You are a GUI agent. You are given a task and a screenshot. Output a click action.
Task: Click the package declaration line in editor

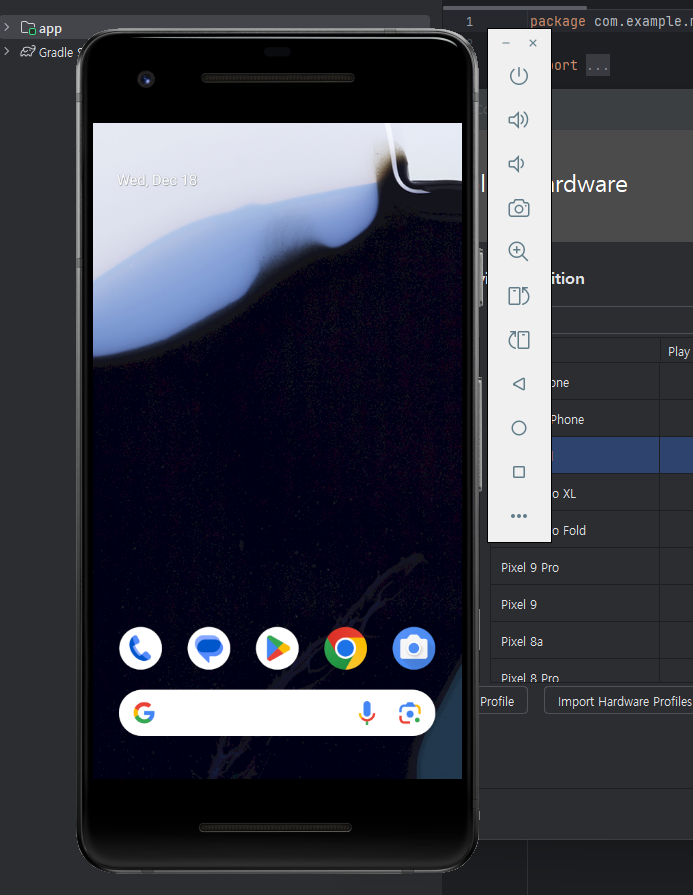(x=611, y=22)
